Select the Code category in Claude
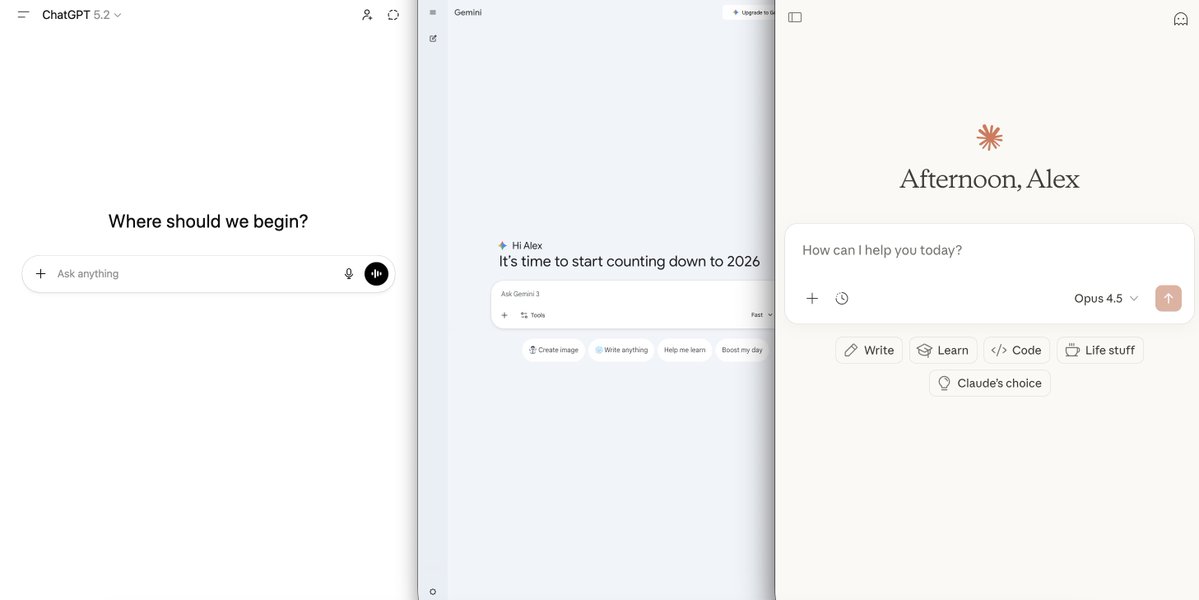This screenshot has width=1199, height=600. click(x=1016, y=350)
